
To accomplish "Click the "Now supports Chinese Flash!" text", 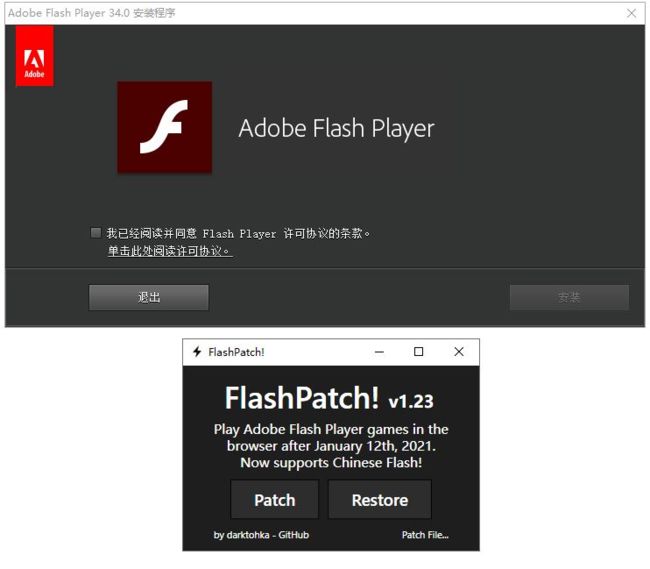I will point(331,462).
